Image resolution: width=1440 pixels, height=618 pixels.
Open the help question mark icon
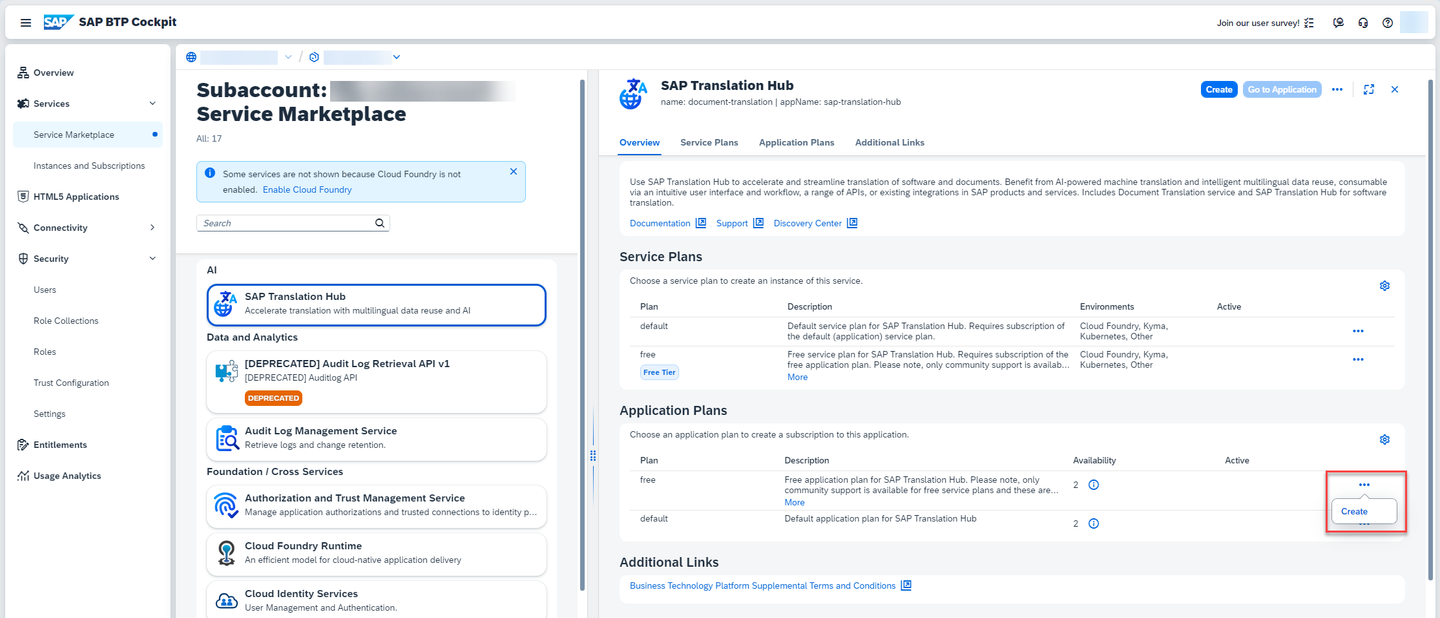click(1388, 23)
